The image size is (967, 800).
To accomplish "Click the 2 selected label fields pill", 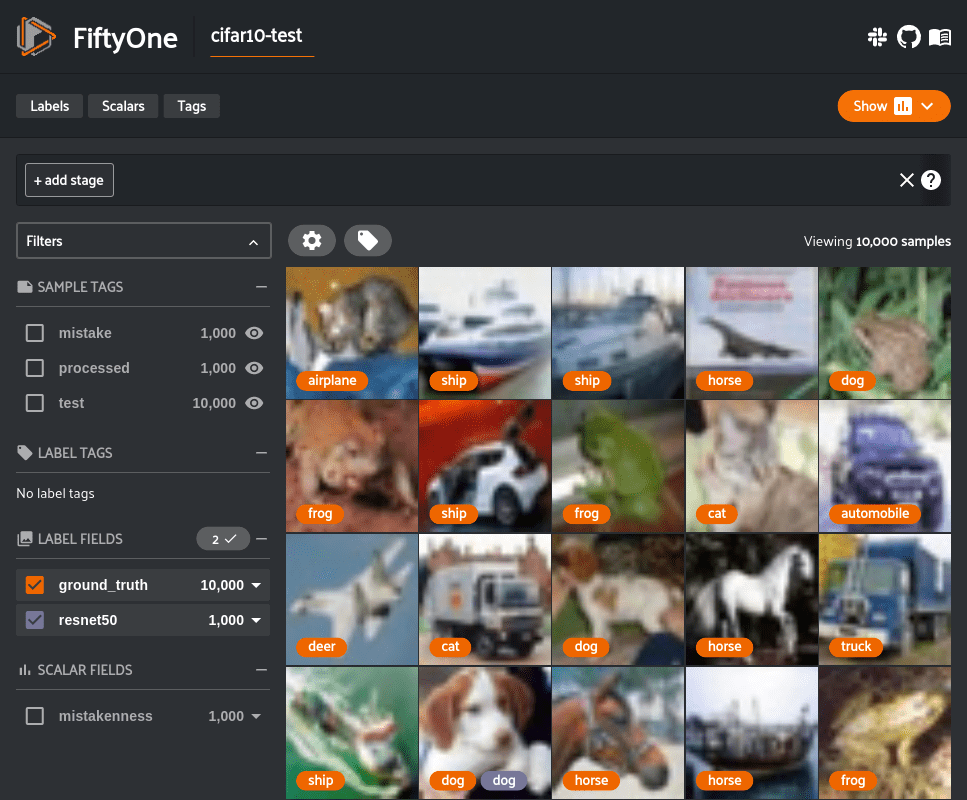I will 223,539.
